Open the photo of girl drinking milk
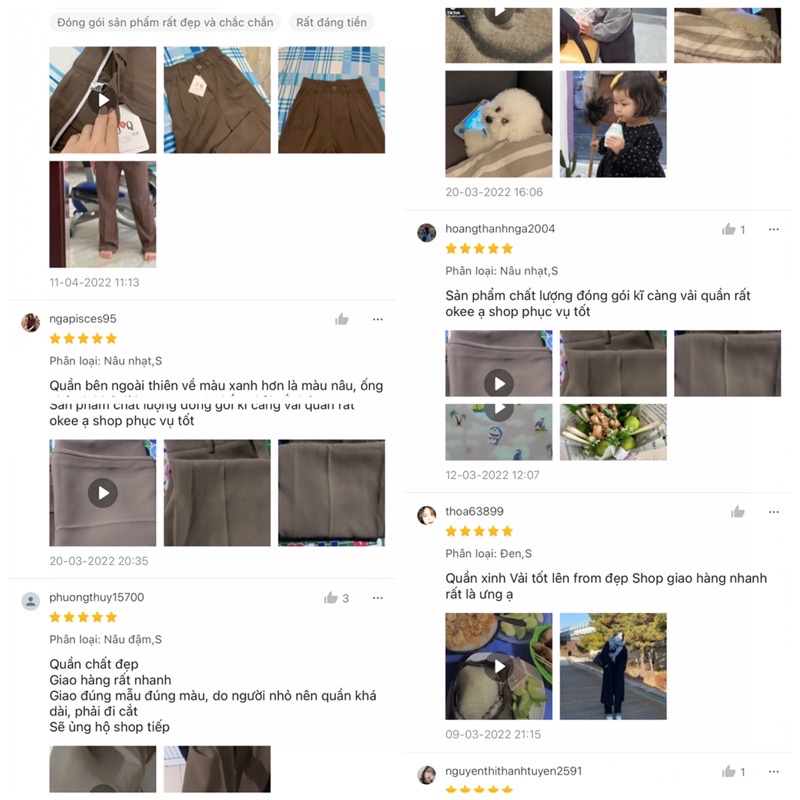Screen dimensions: 800x800 (613, 124)
